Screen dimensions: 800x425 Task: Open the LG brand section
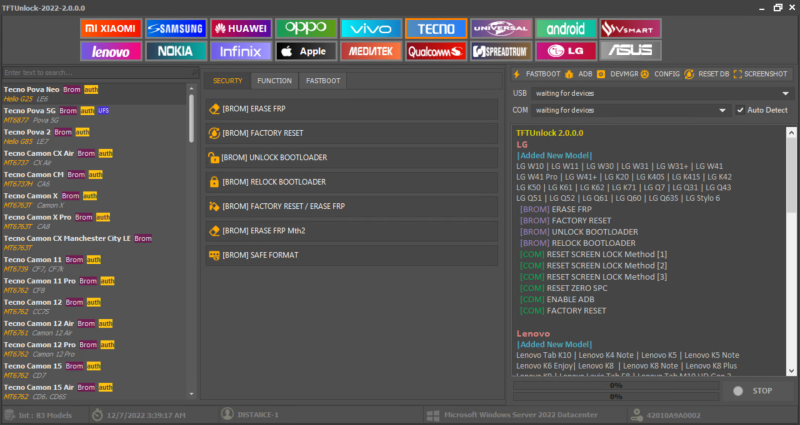point(566,51)
